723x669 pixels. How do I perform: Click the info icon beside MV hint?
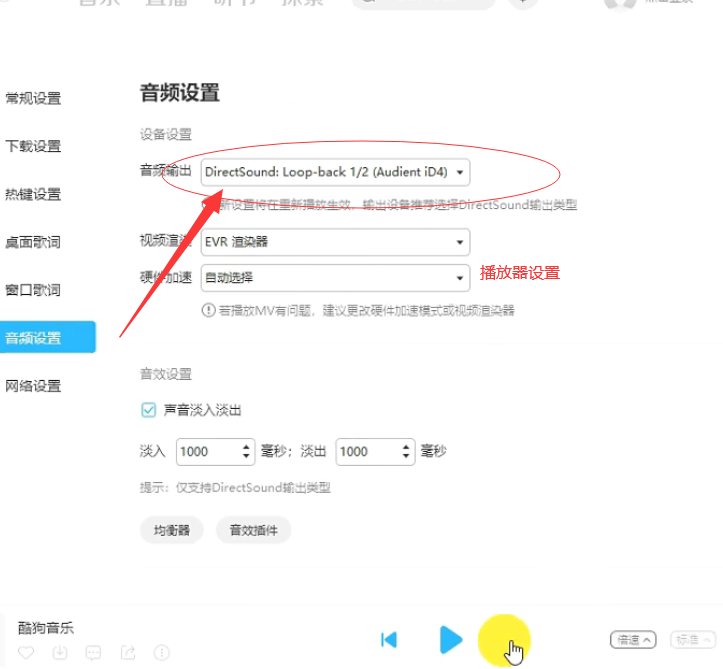208,310
